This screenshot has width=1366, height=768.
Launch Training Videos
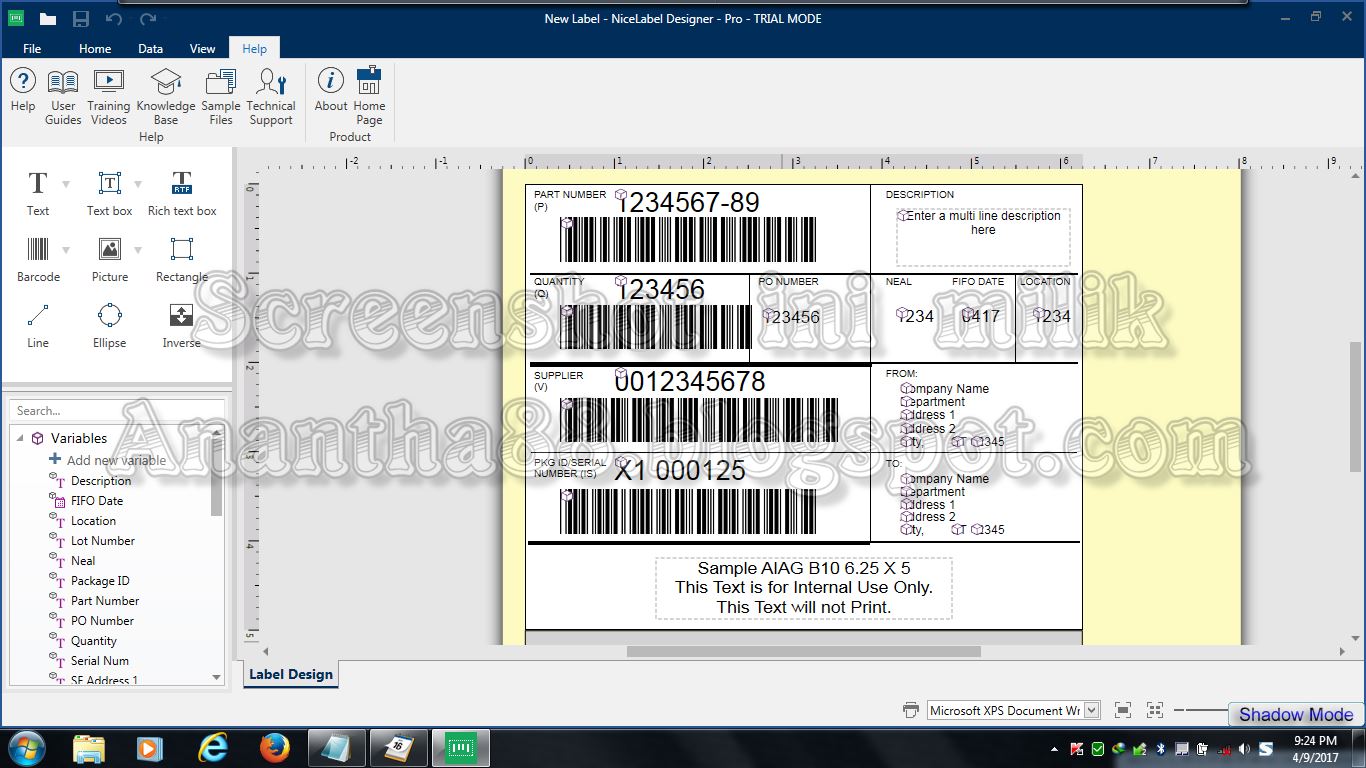pyautogui.click(x=108, y=97)
